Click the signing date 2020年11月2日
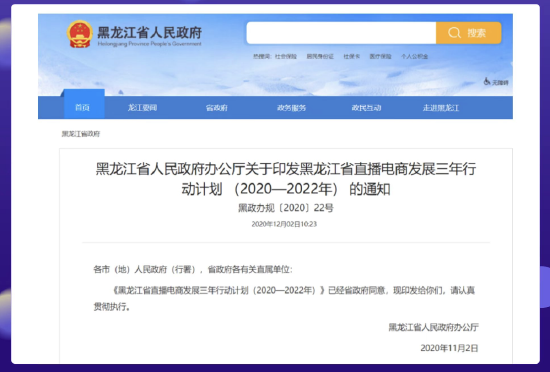The width and height of the screenshot is (550, 372). [x=449, y=348]
